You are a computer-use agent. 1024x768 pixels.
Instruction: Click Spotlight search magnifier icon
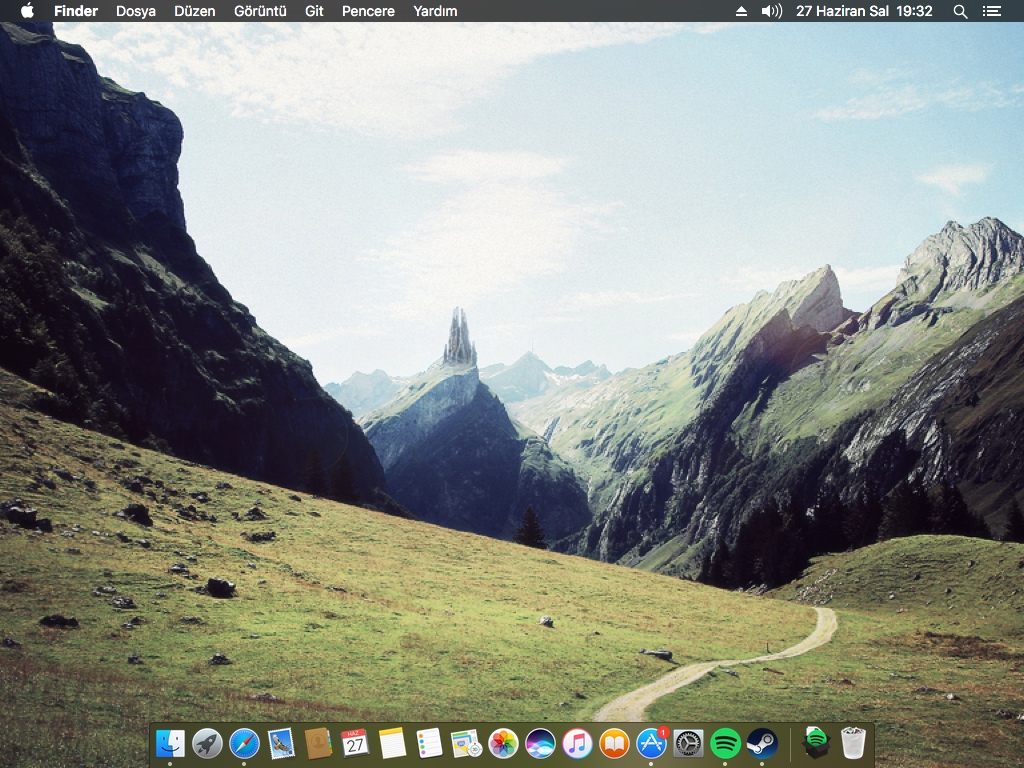pos(960,11)
